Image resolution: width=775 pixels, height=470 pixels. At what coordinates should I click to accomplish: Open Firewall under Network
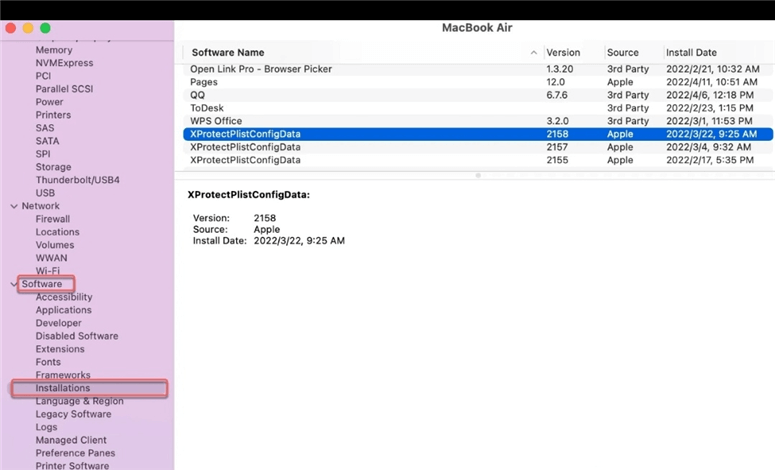53,219
